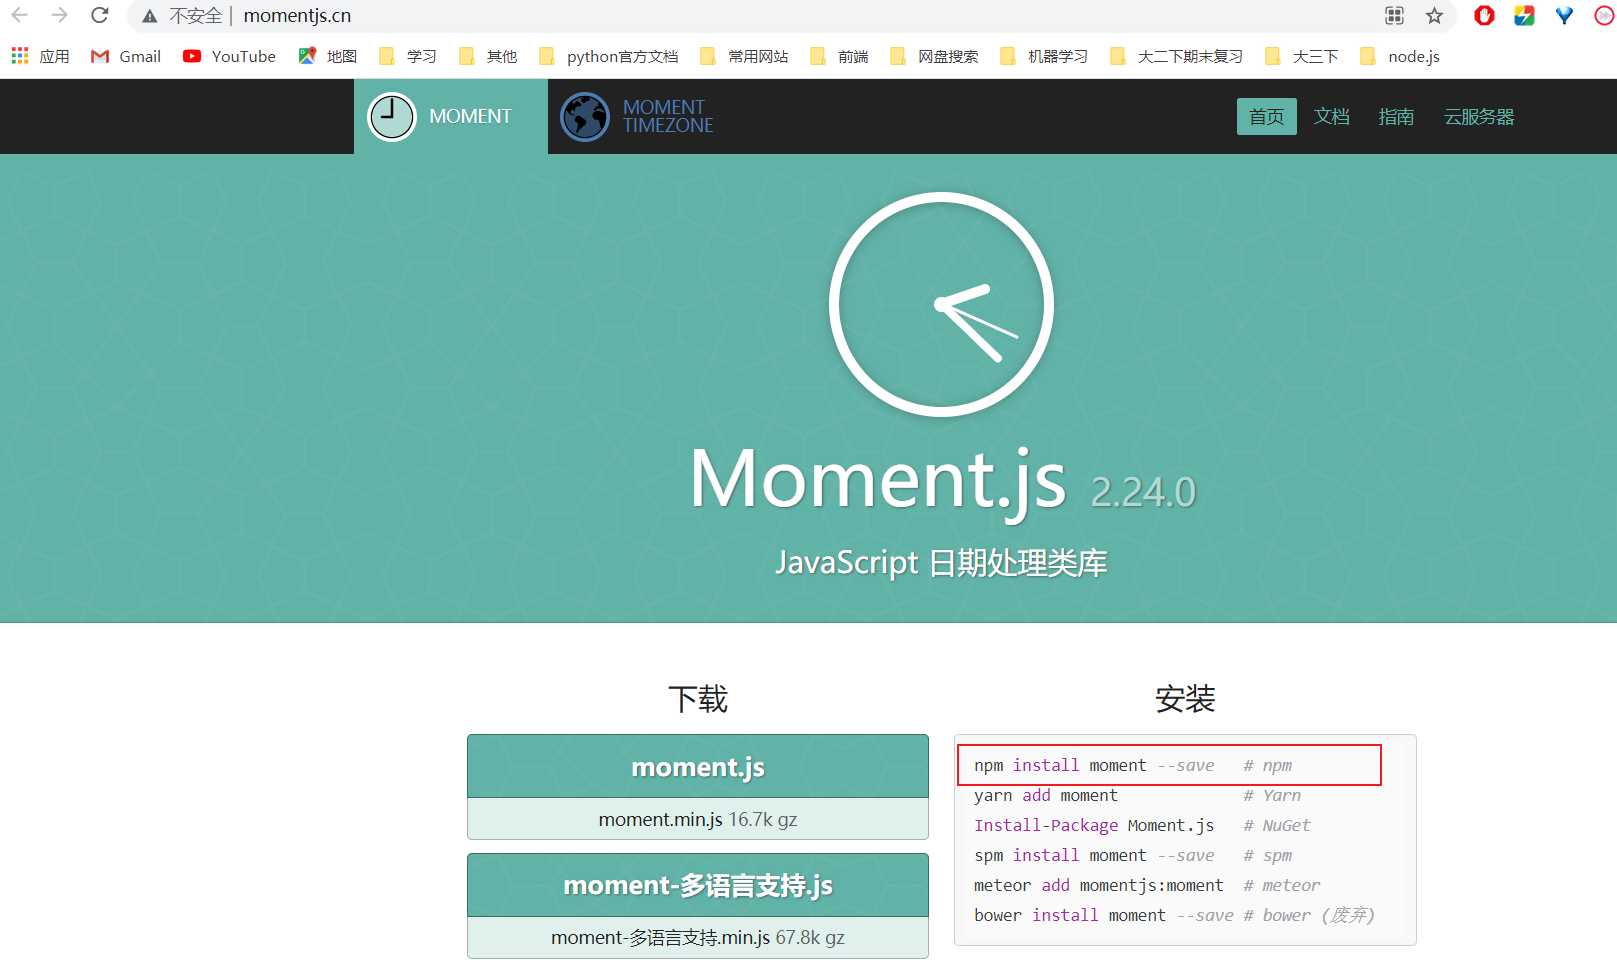1617x960 pixels.
Task: Click the Moment clock logo icon in header
Action: coord(392,117)
